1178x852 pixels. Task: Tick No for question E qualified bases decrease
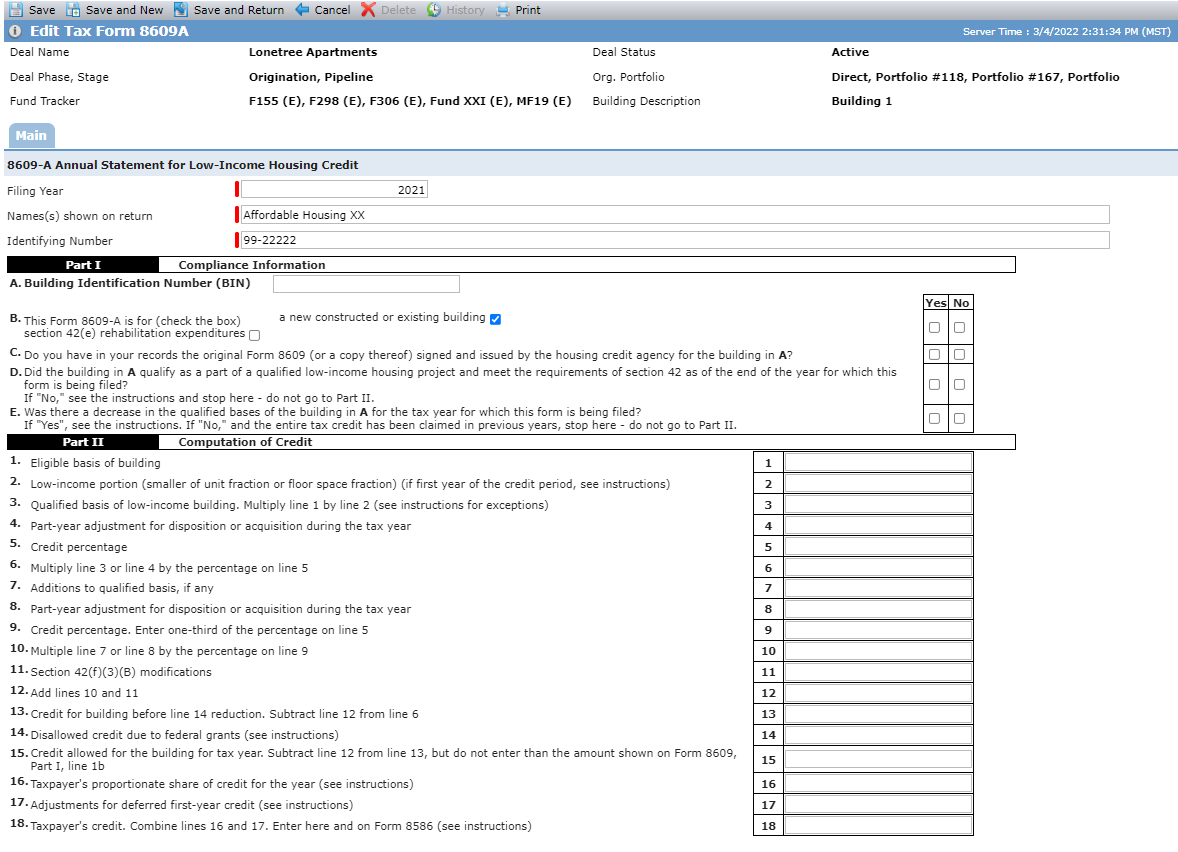(x=959, y=418)
